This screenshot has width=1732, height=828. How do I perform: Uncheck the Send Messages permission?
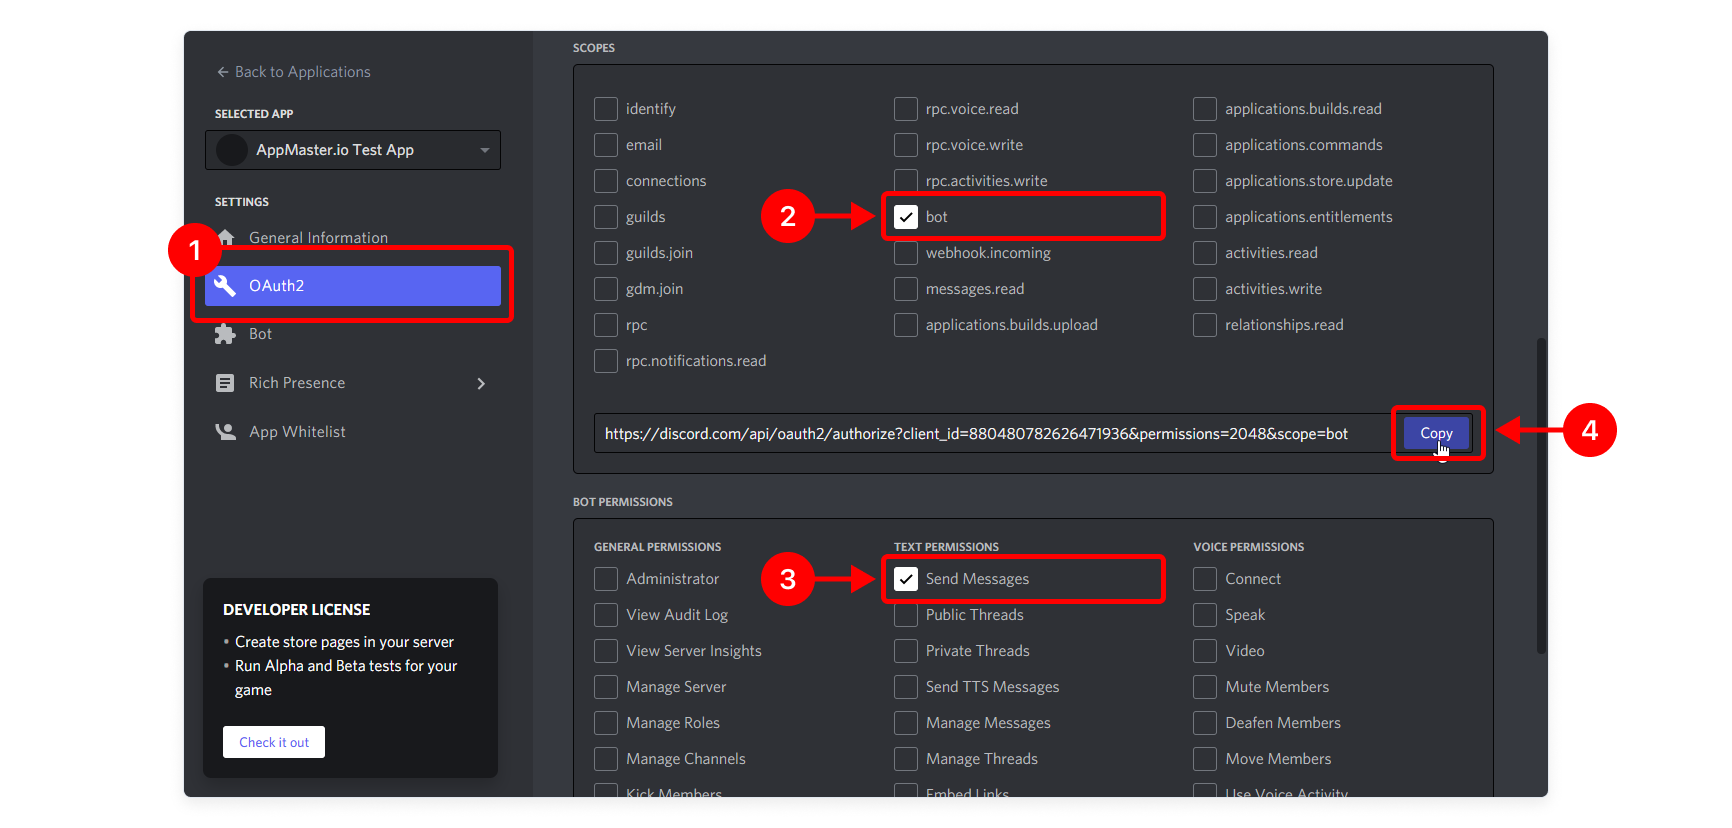(906, 579)
